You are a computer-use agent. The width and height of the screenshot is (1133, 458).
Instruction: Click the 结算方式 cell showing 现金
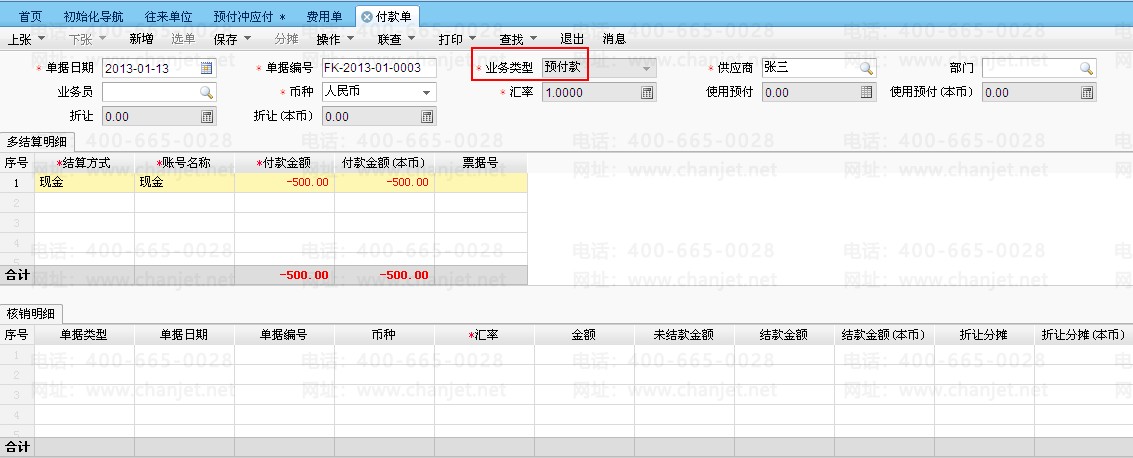pos(85,183)
